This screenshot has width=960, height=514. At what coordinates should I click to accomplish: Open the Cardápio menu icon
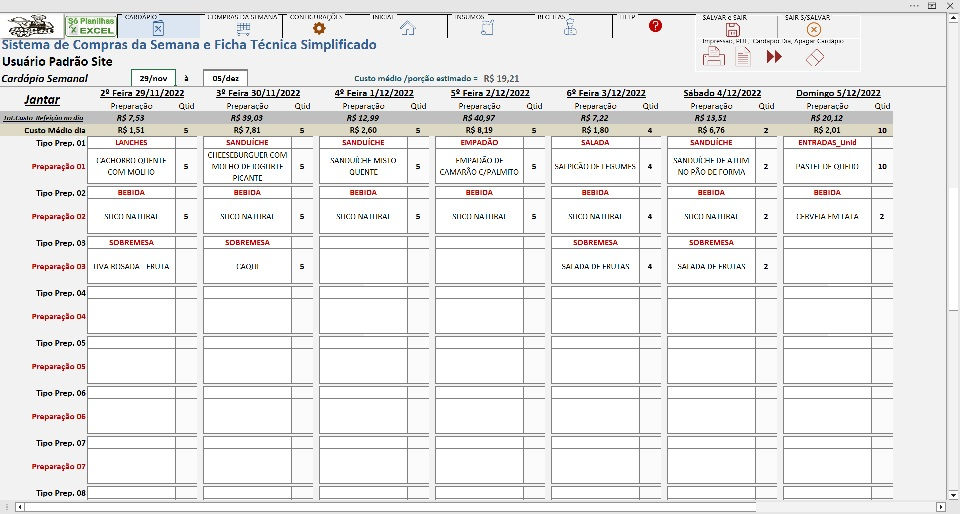pyautogui.click(x=158, y=28)
